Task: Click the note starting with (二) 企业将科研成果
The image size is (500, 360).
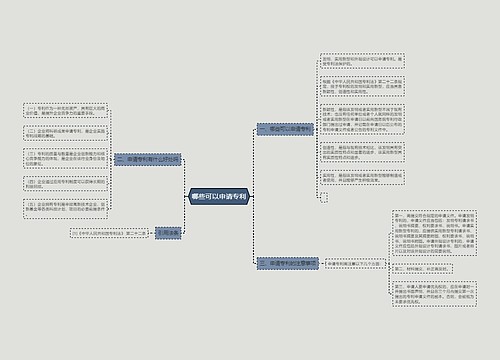Action: point(65,133)
